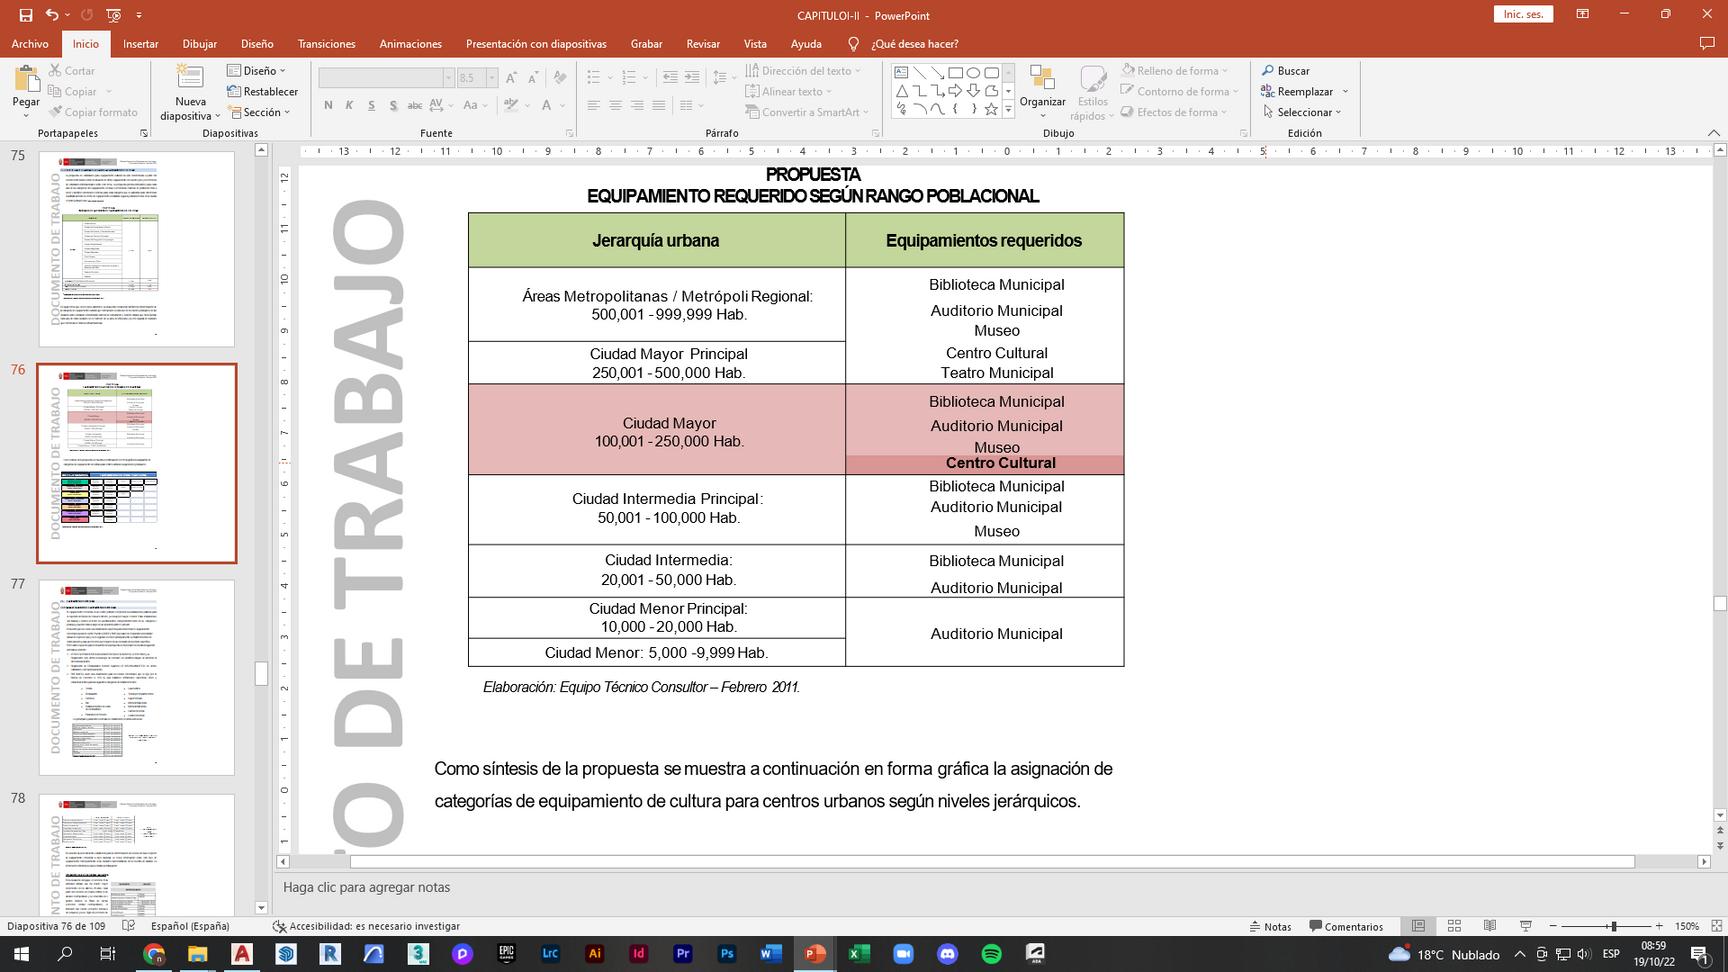Screen dimensions: 1728x972
Task: Launch Spotify from the taskbar
Action: tap(991, 954)
